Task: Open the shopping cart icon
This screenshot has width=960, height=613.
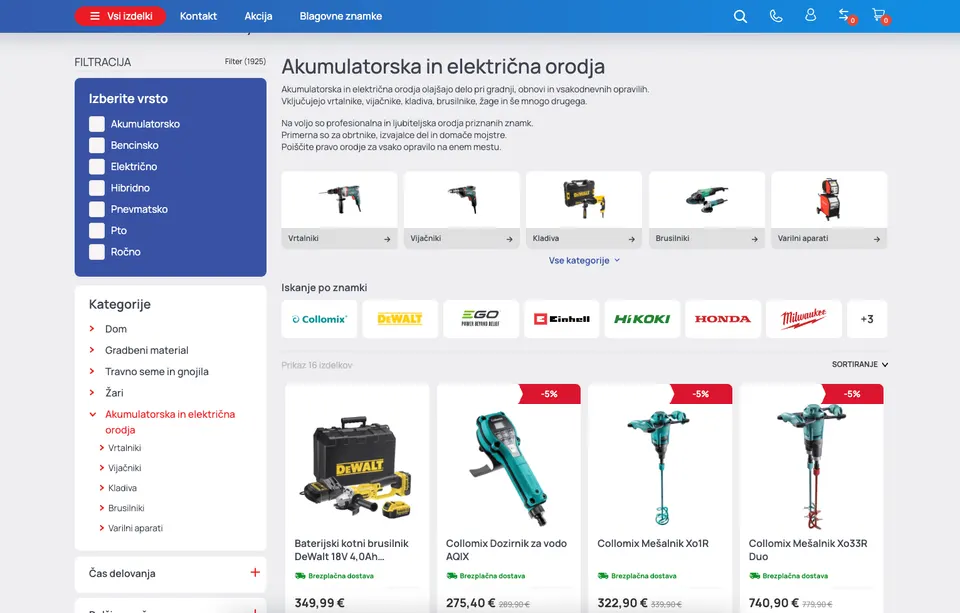Action: 879,15
